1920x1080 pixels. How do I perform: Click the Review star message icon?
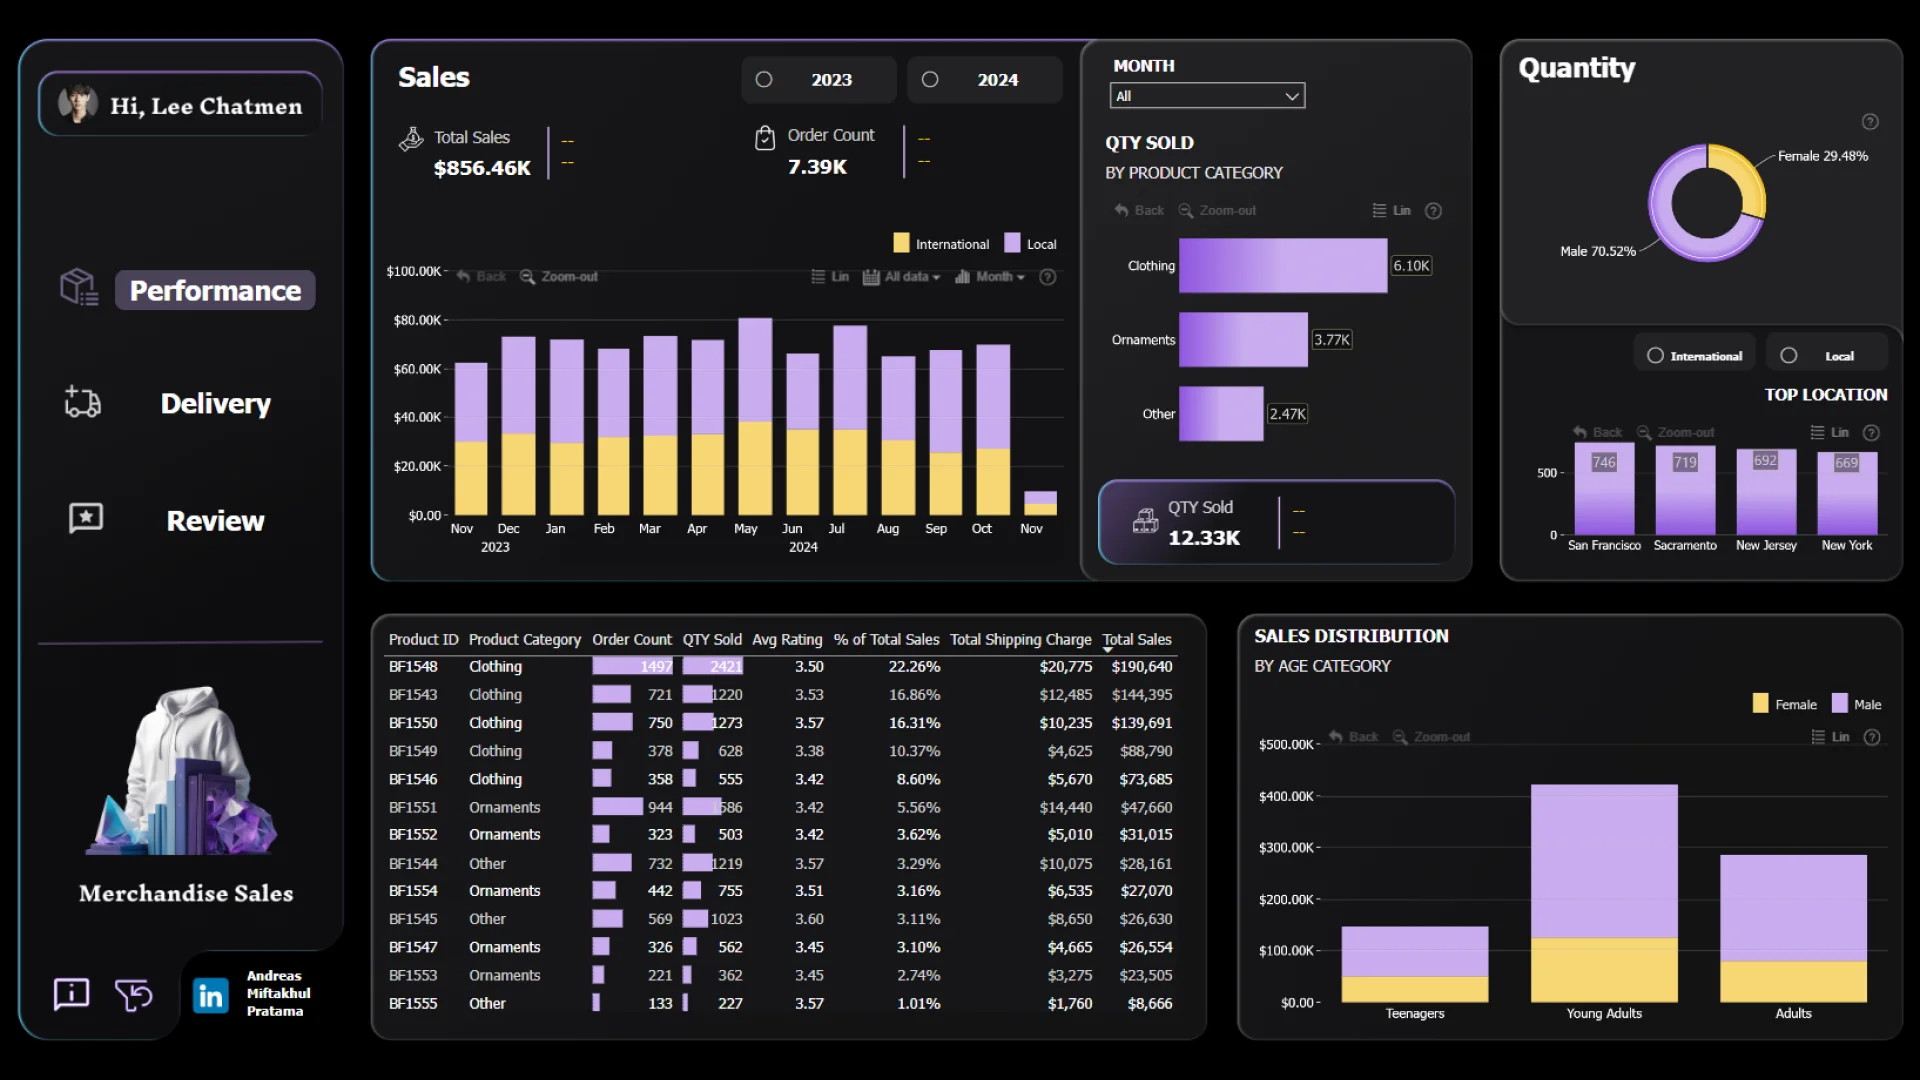pyautogui.click(x=86, y=518)
